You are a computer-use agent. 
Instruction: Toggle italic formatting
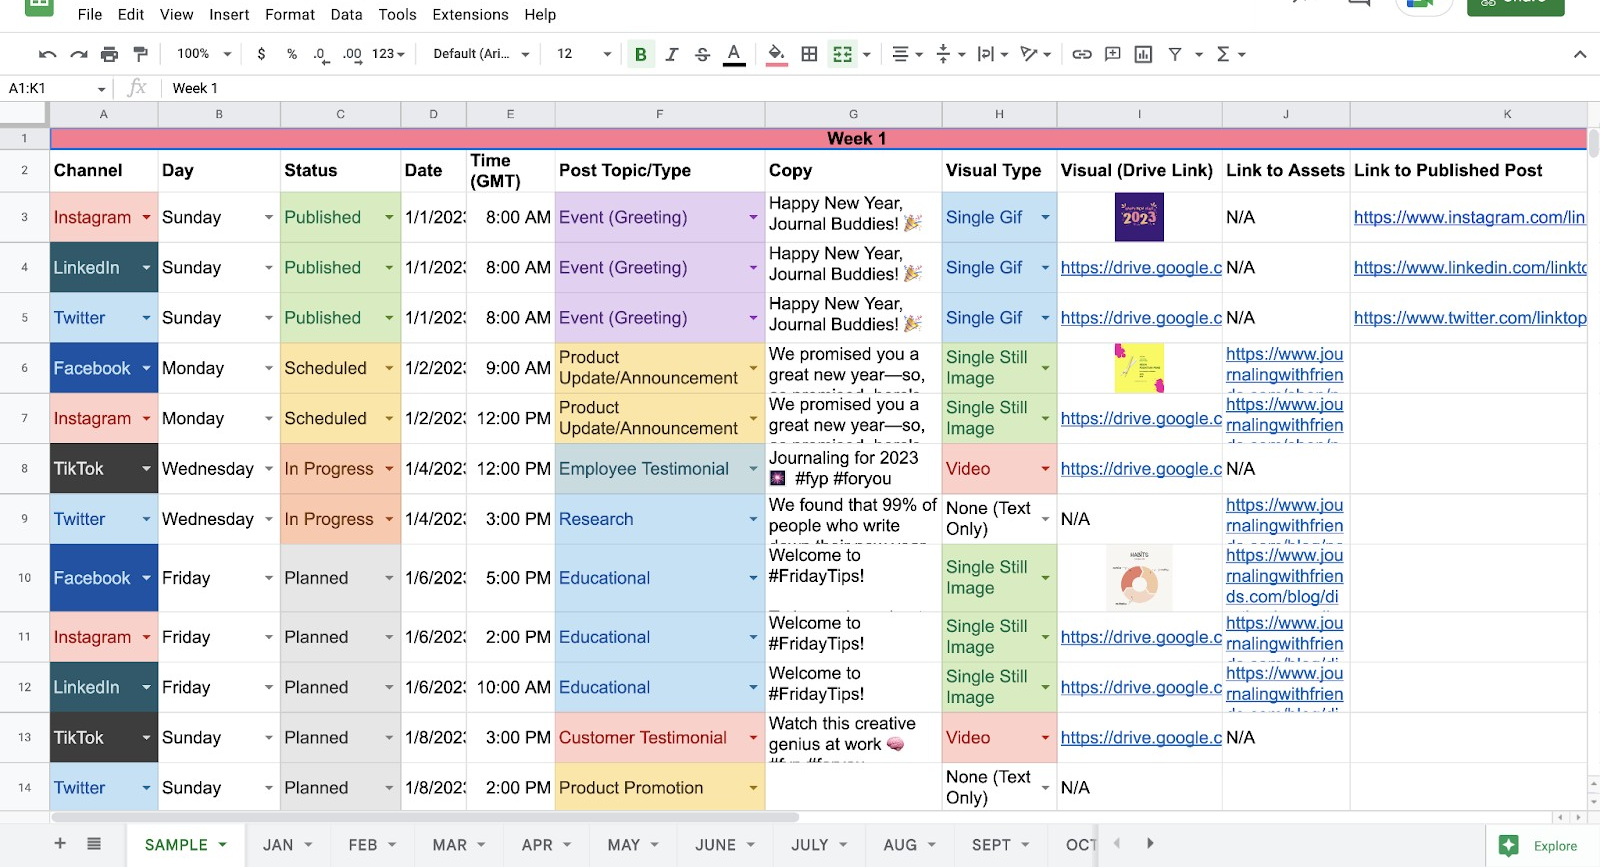tap(672, 54)
